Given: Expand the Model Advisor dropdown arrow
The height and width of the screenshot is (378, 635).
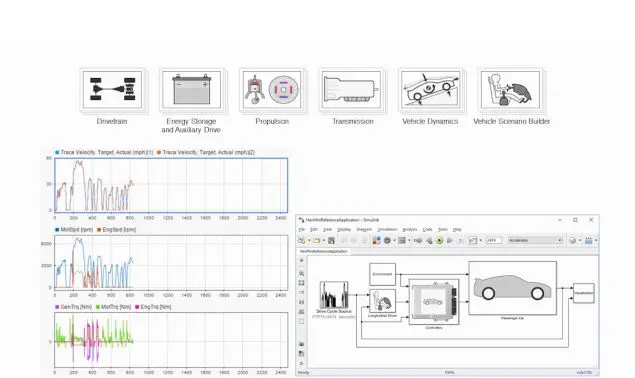Looking at the screenshot, I should (580, 240).
